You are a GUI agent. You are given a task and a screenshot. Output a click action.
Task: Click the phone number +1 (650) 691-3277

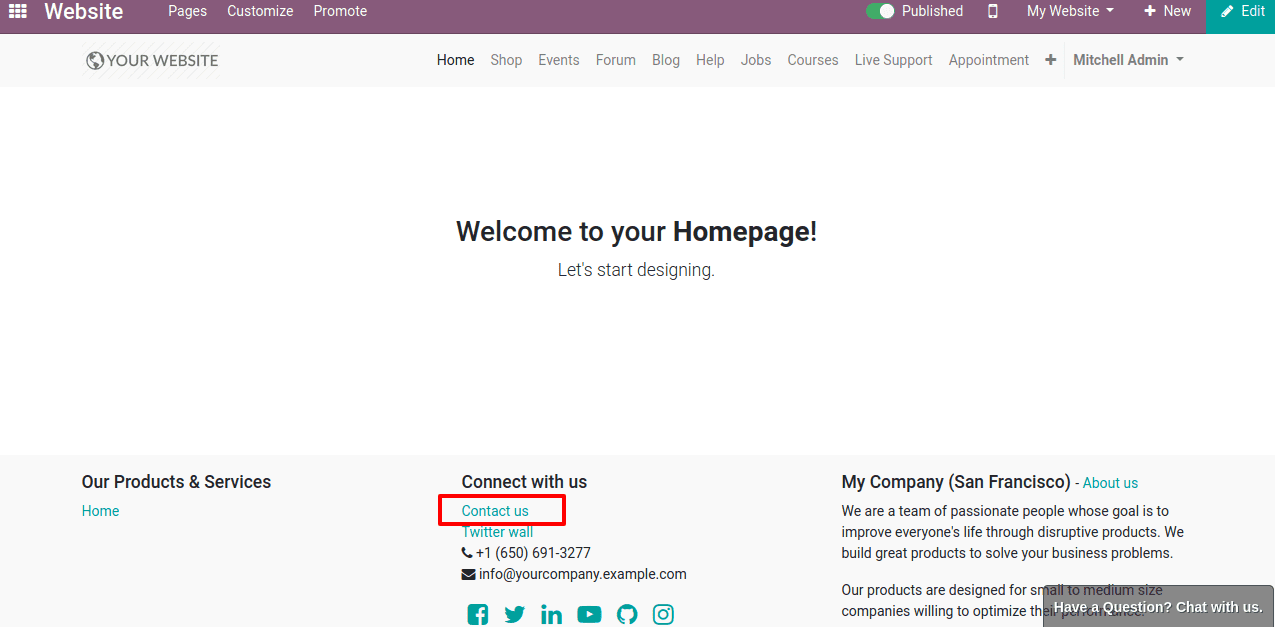(533, 553)
